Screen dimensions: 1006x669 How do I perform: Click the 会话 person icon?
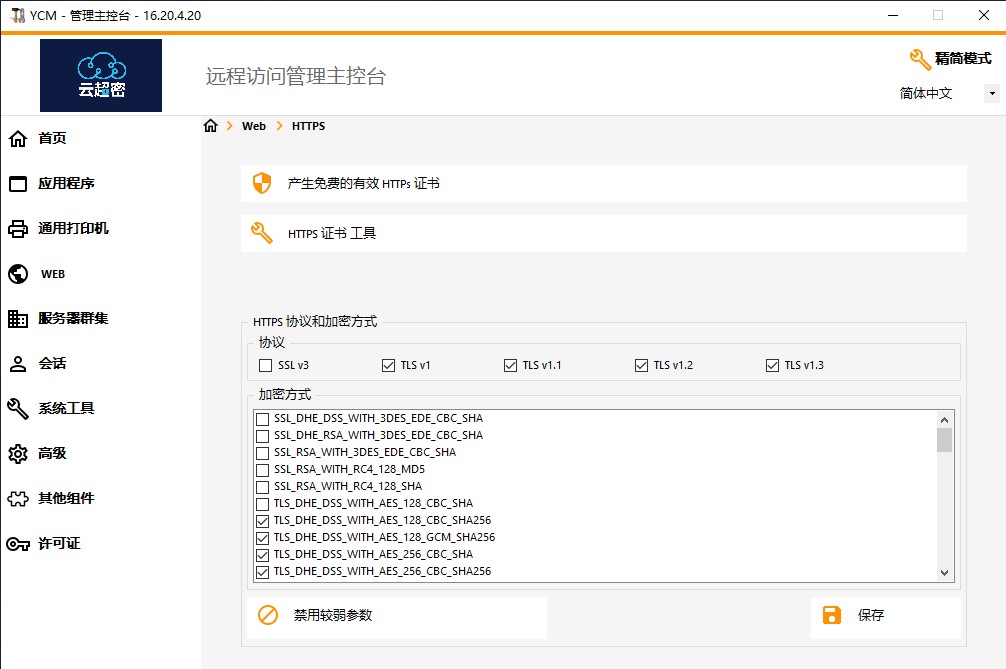pos(18,364)
